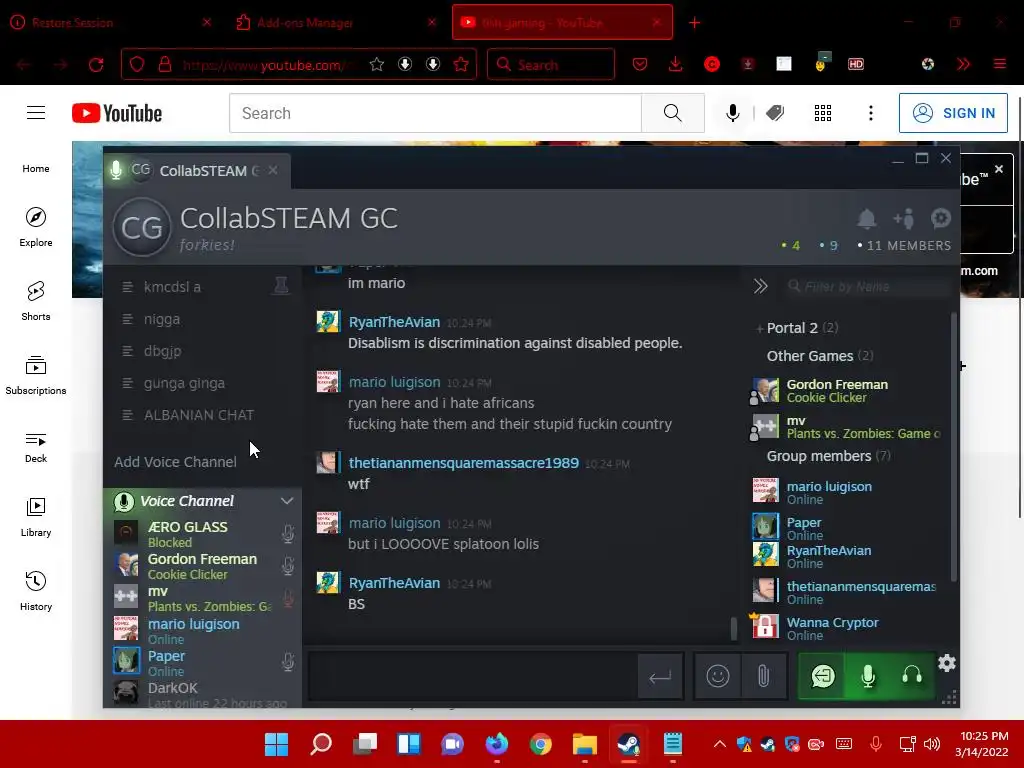Click the browser reload button
This screenshot has width=1024, height=768.
96,65
